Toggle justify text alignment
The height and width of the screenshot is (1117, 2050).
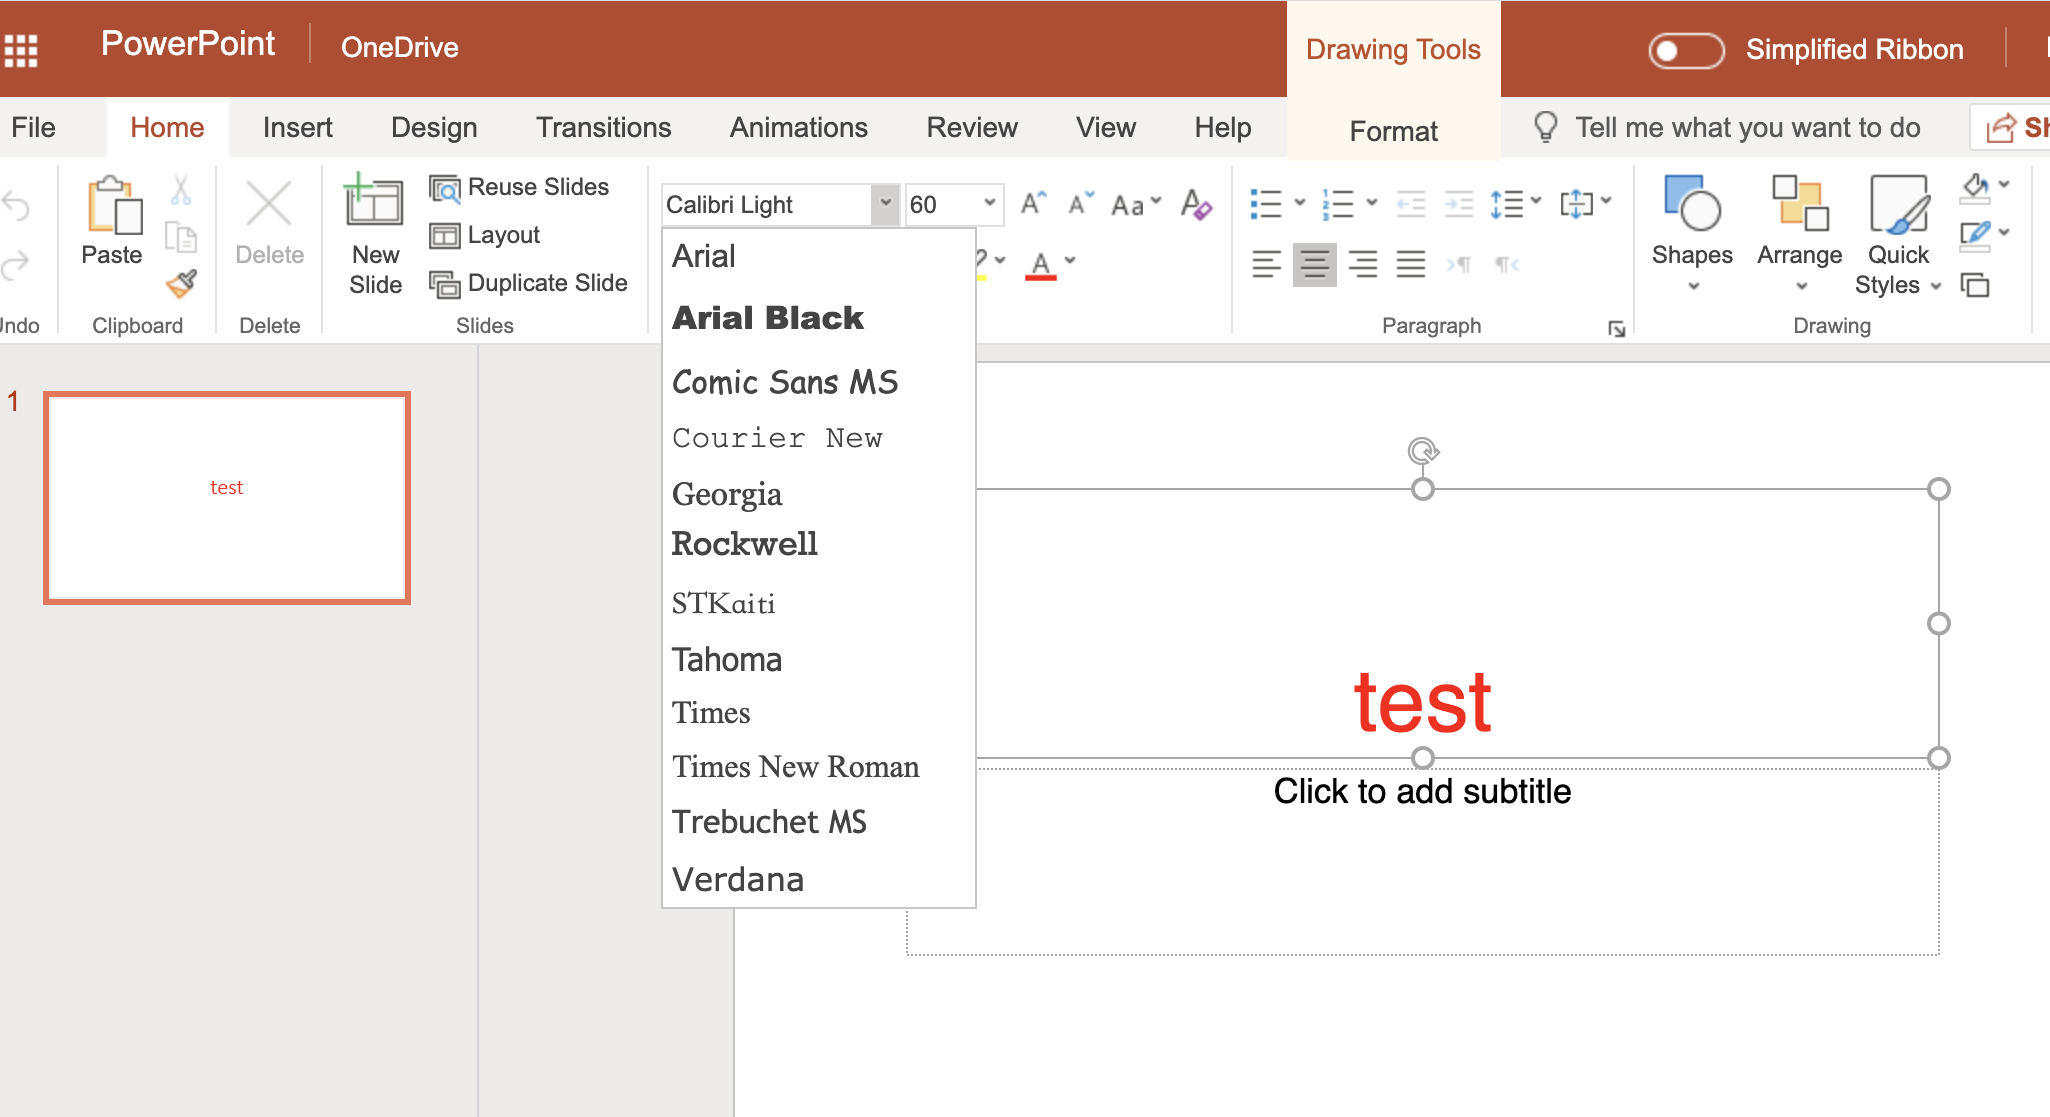[x=1410, y=265]
